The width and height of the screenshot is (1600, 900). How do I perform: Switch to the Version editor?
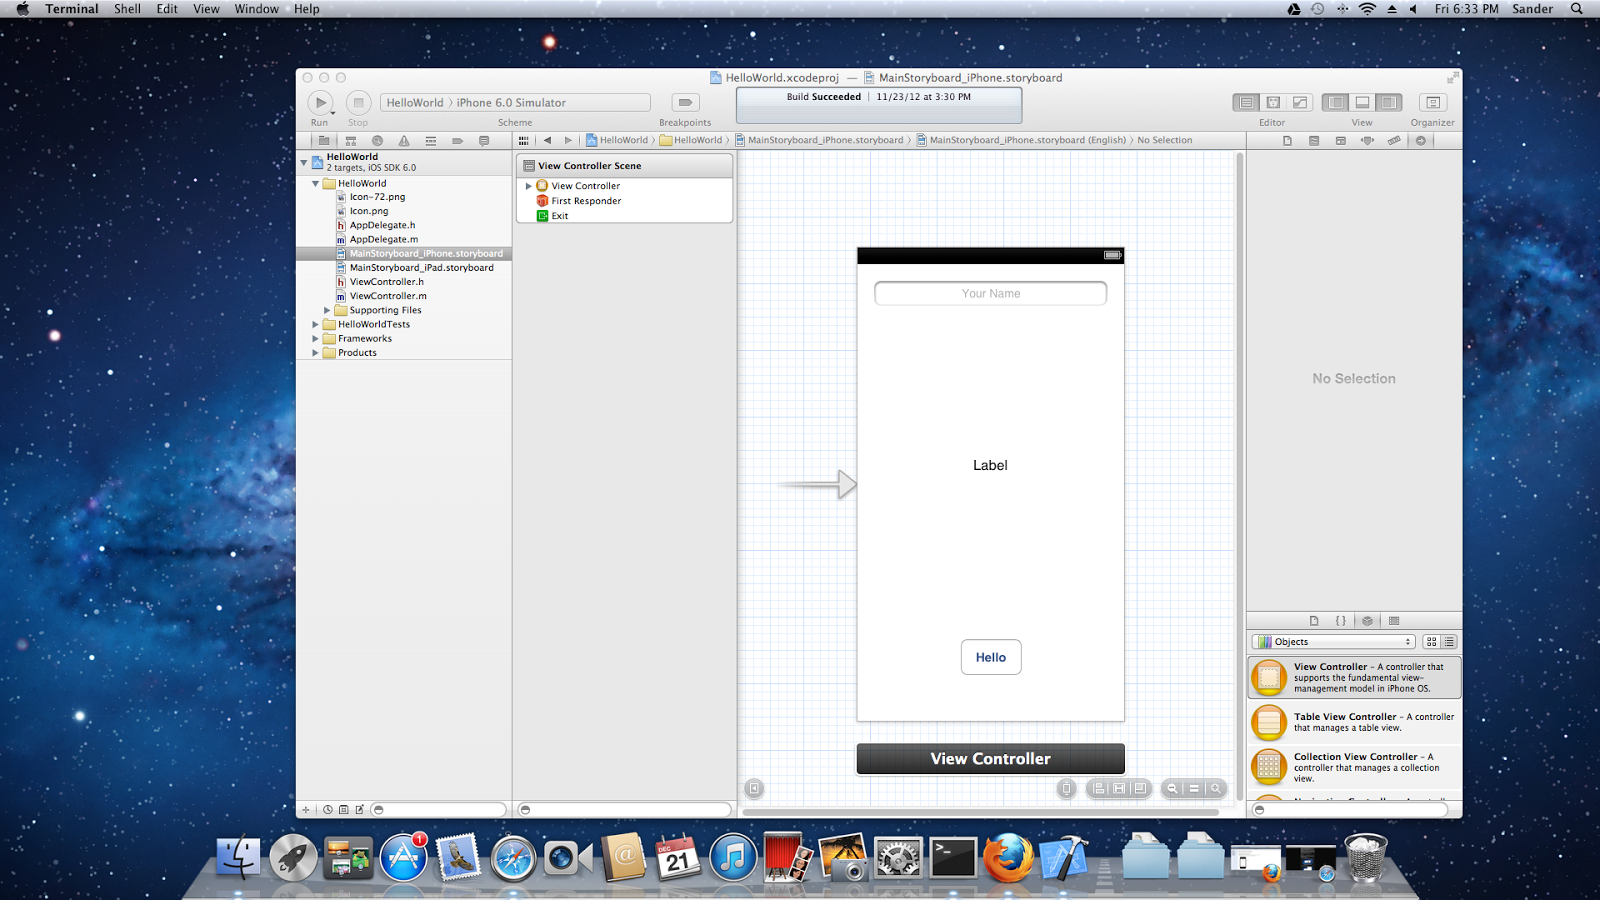[1299, 102]
